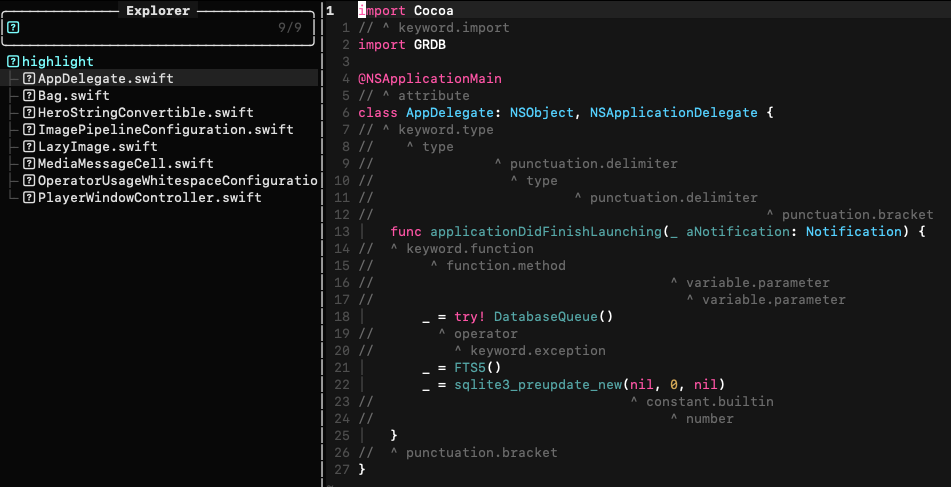Click the file icon beside HeroStringConvertible.swift

pos(29,113)
